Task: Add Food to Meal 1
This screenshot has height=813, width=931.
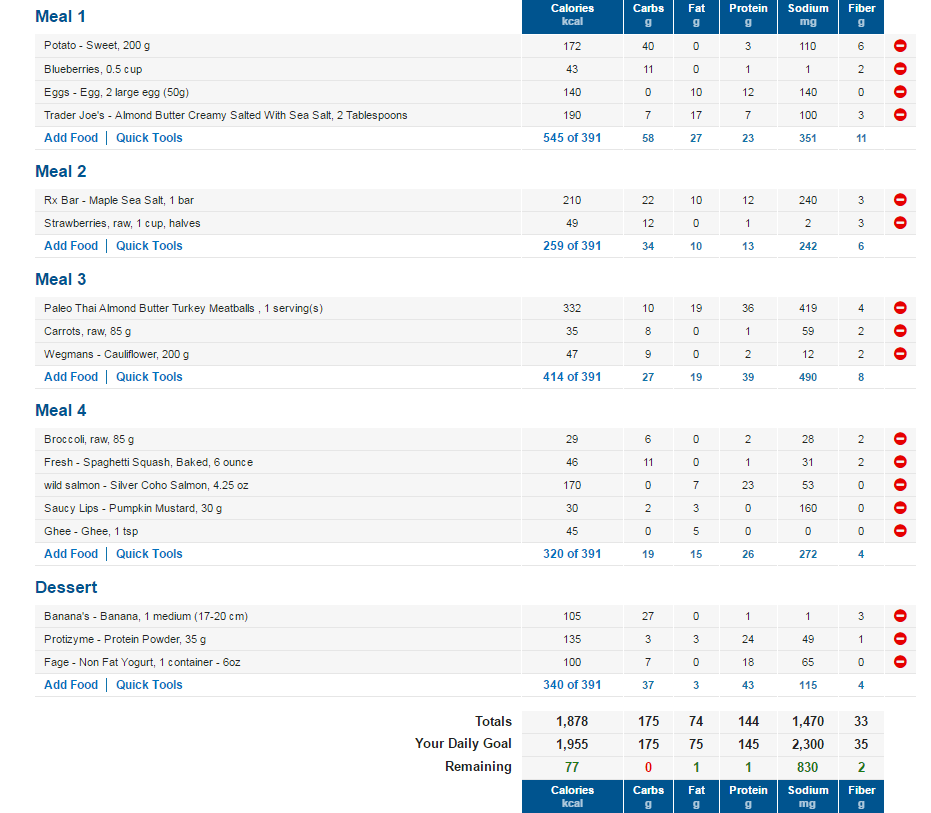Action: [71, 138]
